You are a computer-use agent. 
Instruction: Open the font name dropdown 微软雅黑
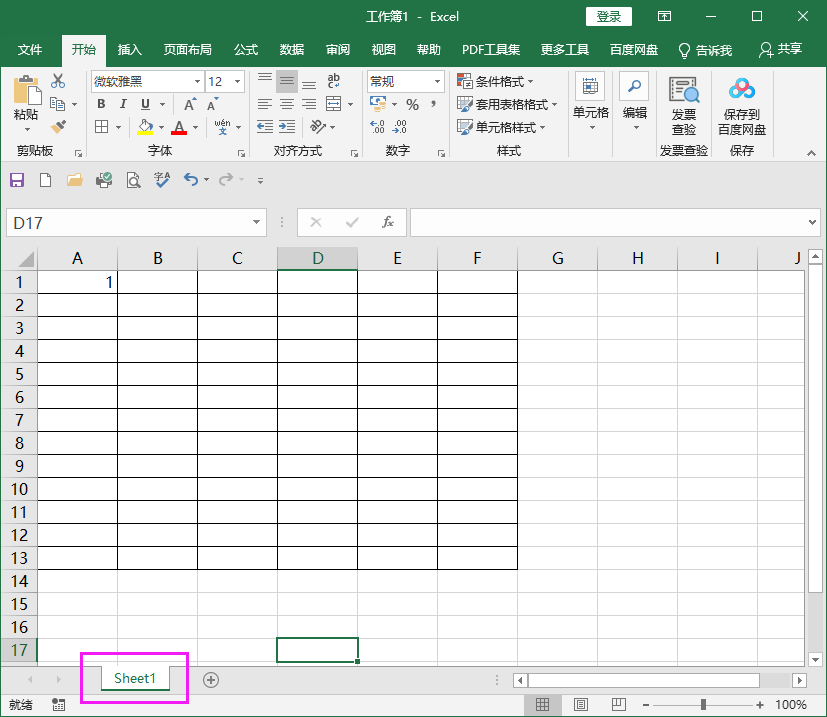coord(196,81)
